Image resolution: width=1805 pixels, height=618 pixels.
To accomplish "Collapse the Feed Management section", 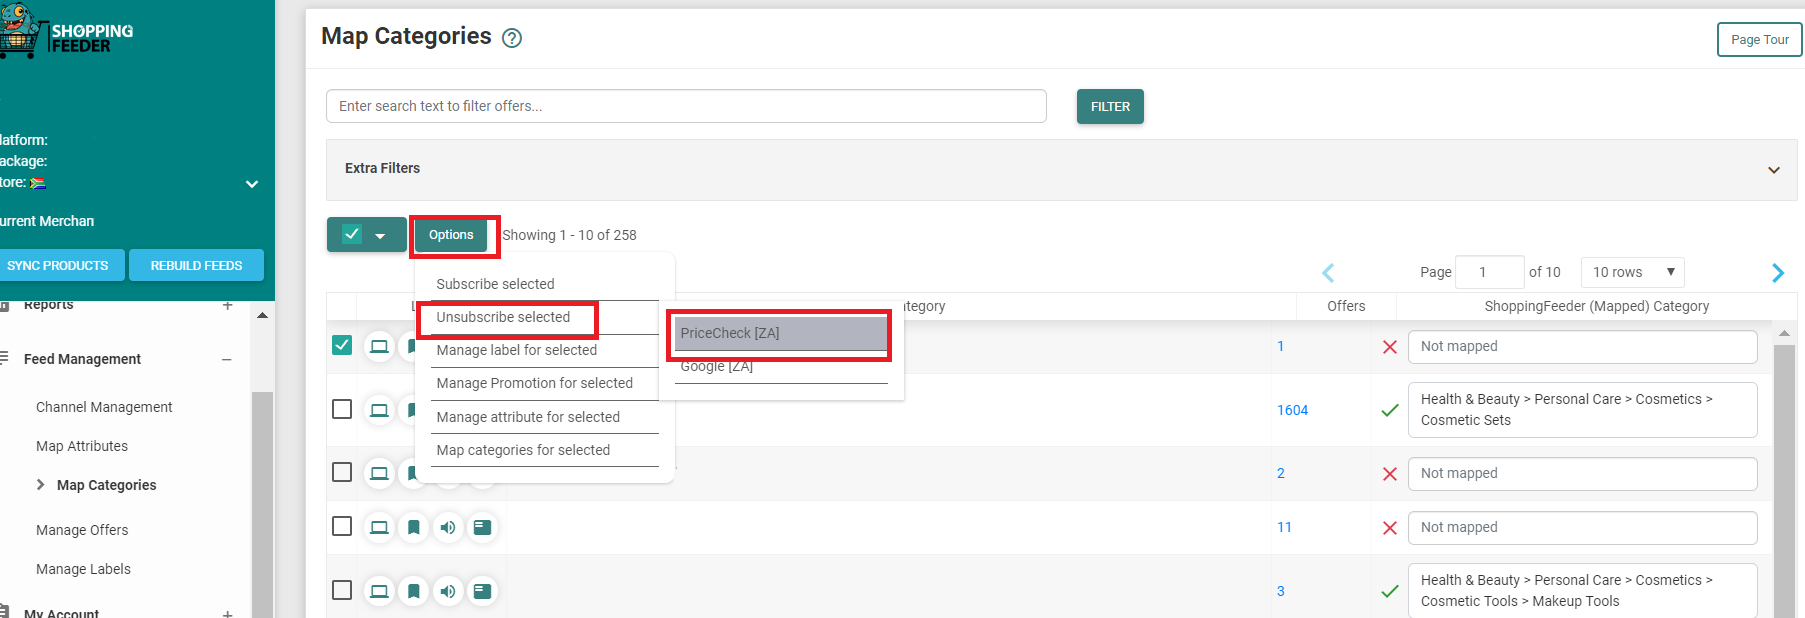I will (227, 359).
